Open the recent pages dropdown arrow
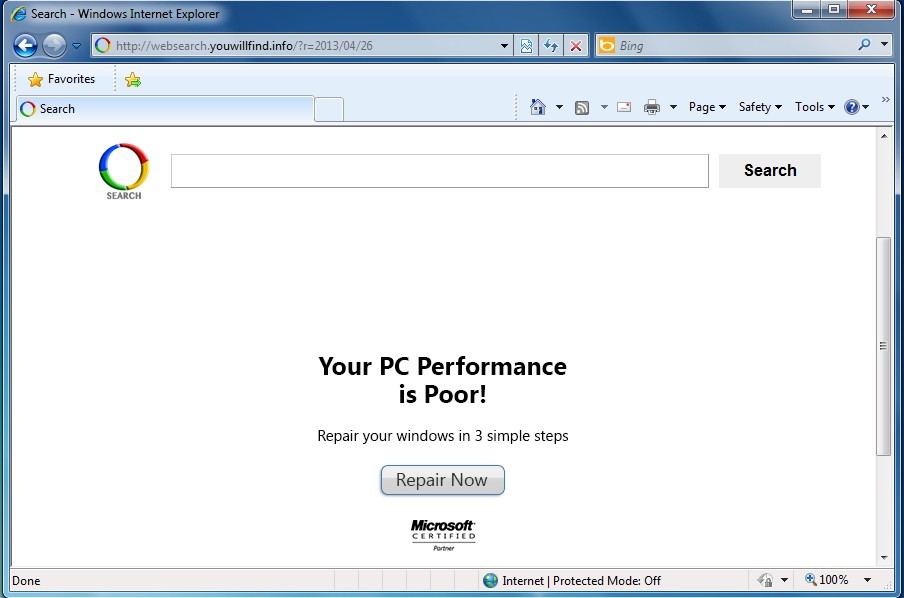Screen dimensions: 904x598 click(x=76, y=46)
